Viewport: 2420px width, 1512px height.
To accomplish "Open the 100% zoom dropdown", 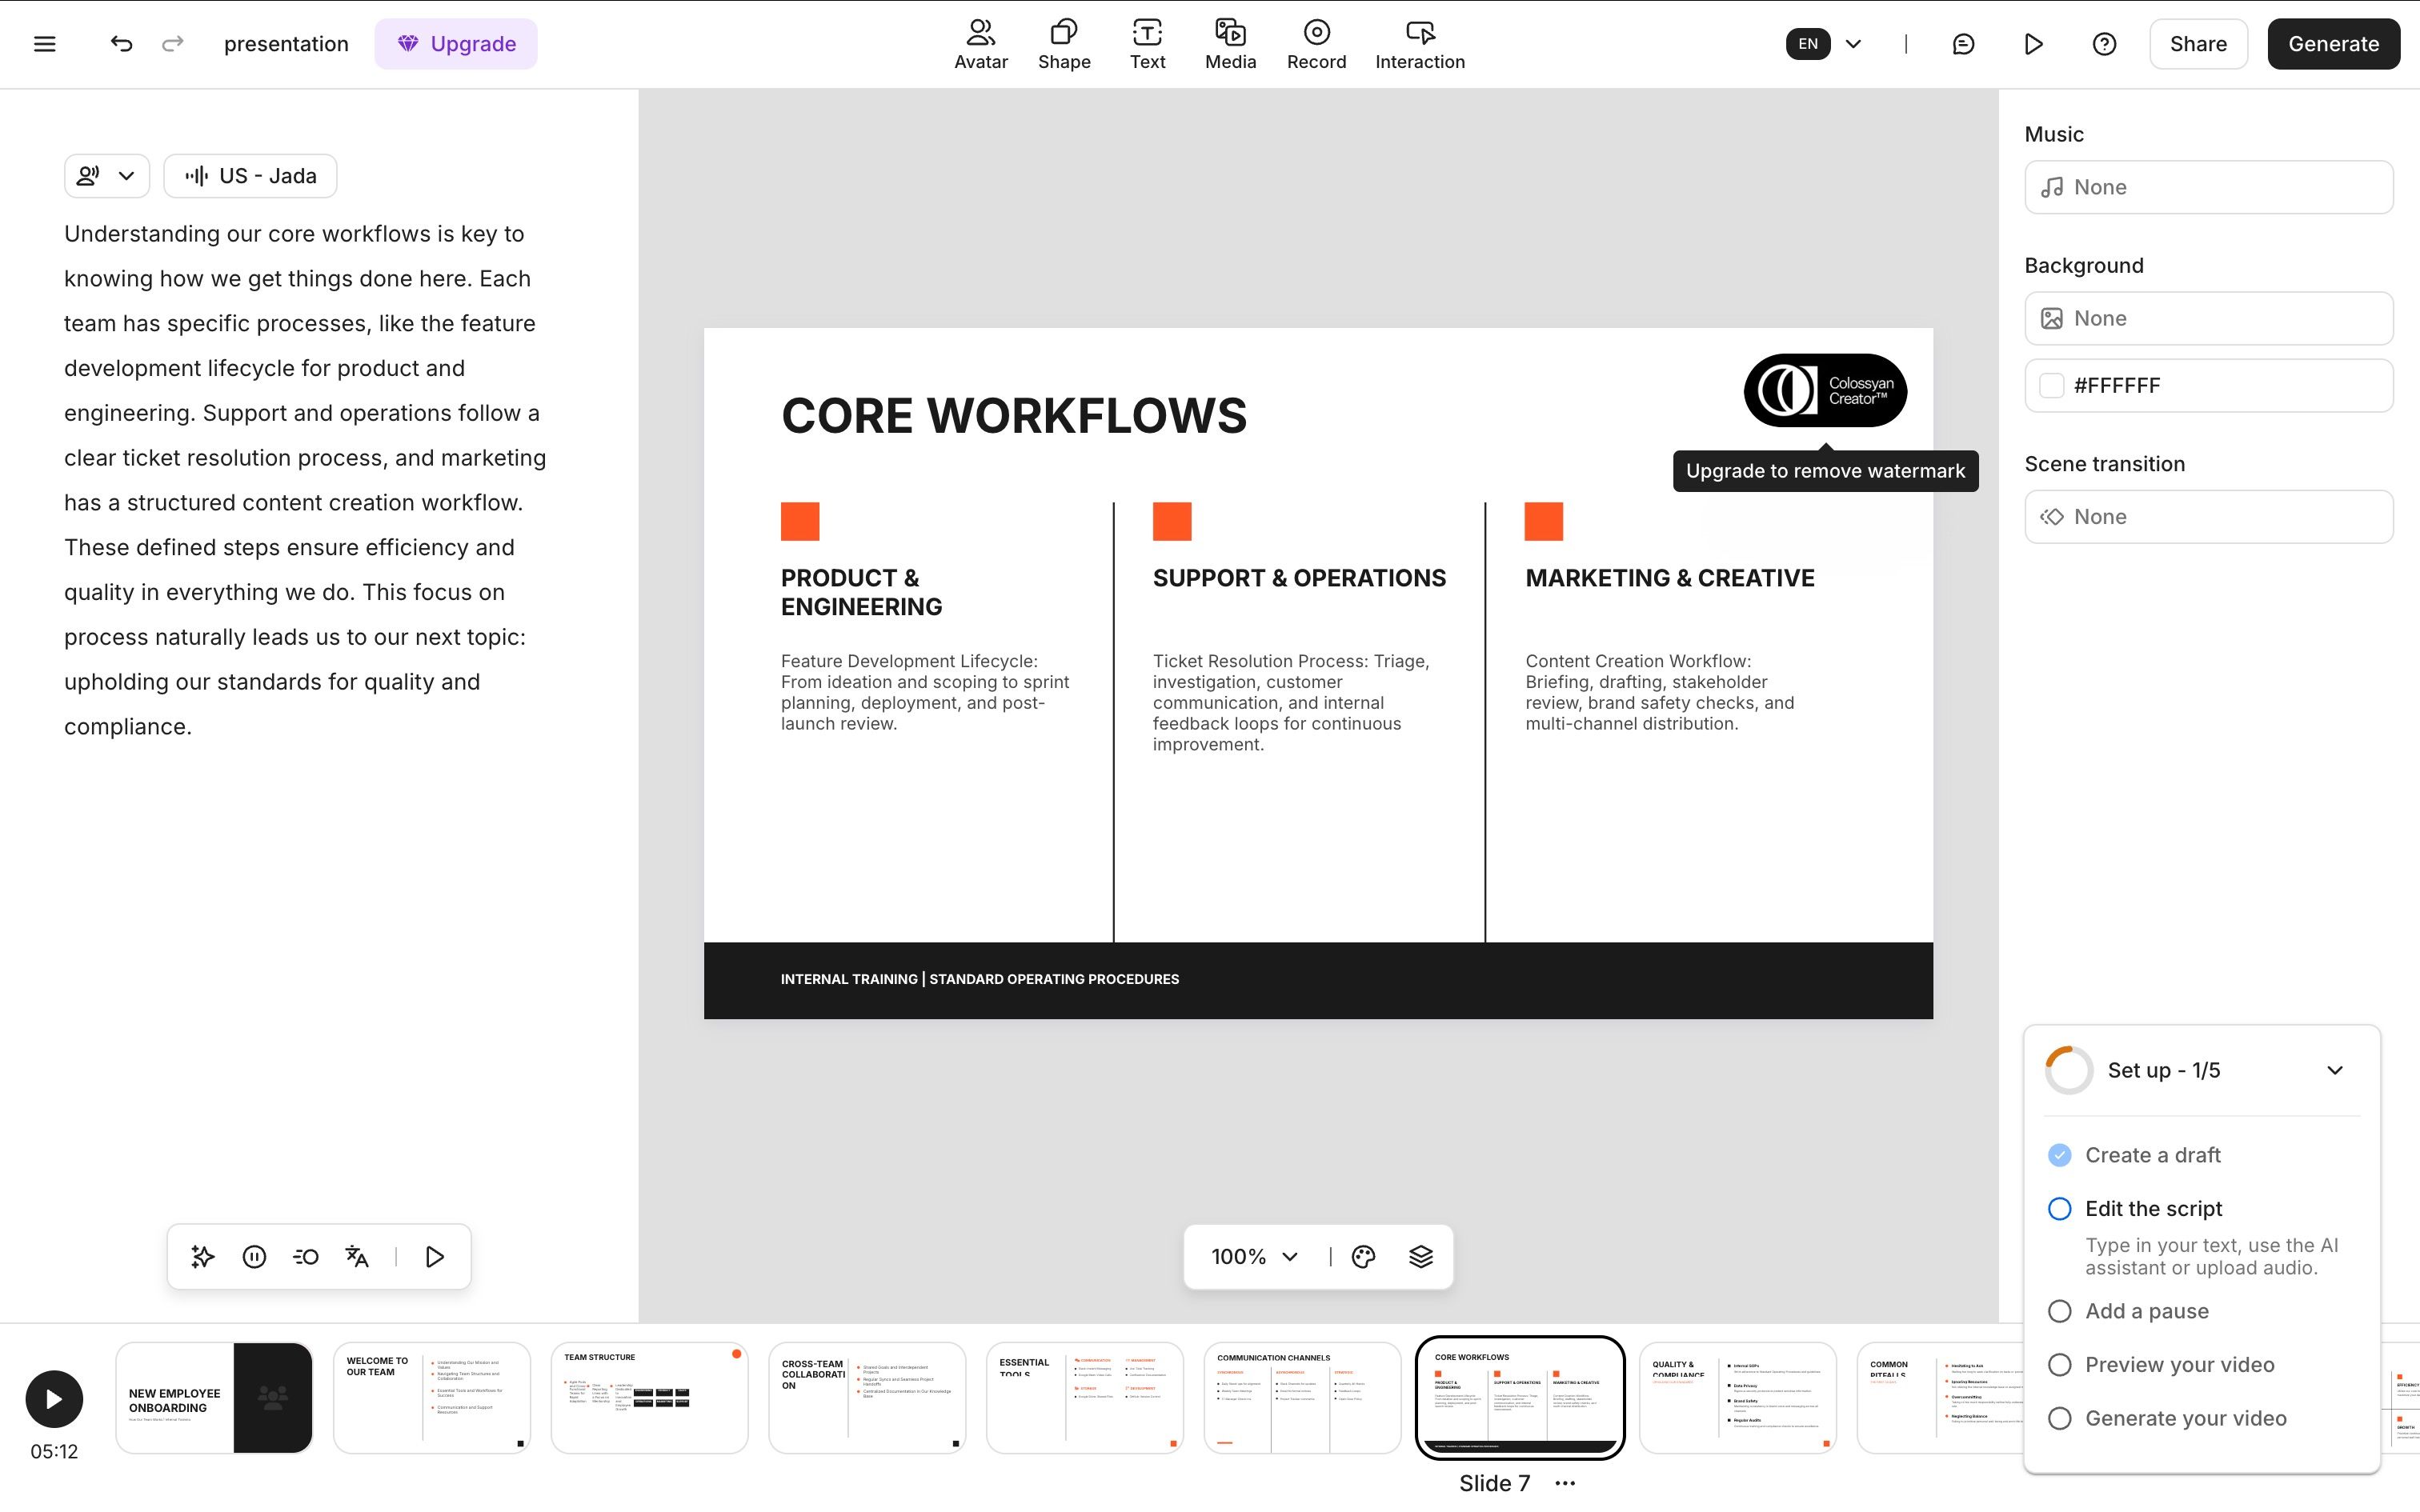I will [1254, 1256].
